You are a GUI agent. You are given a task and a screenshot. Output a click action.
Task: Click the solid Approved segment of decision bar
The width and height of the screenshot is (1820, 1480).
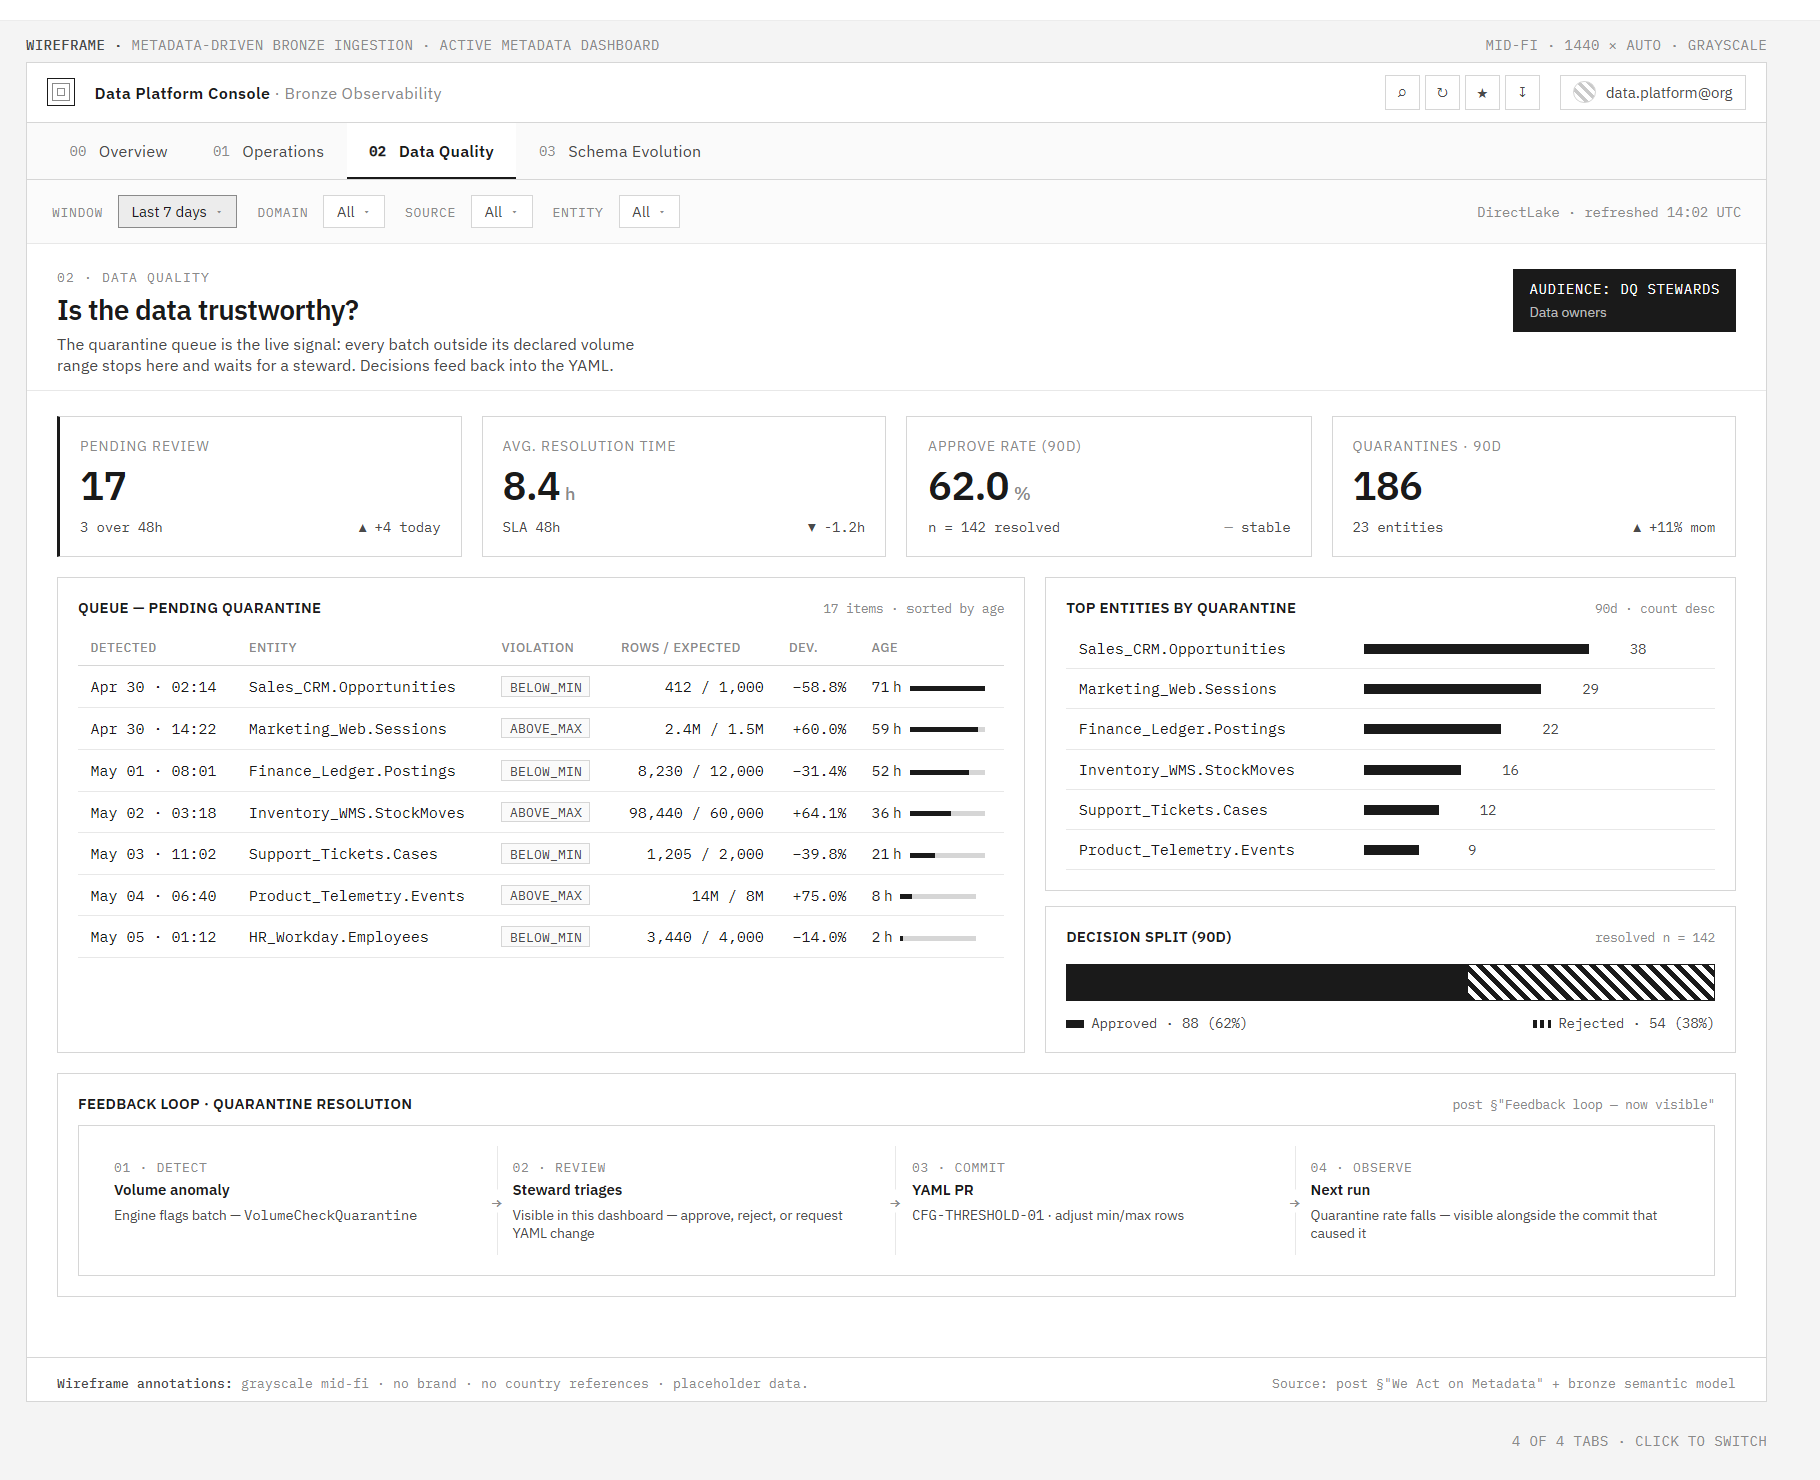1267,982
